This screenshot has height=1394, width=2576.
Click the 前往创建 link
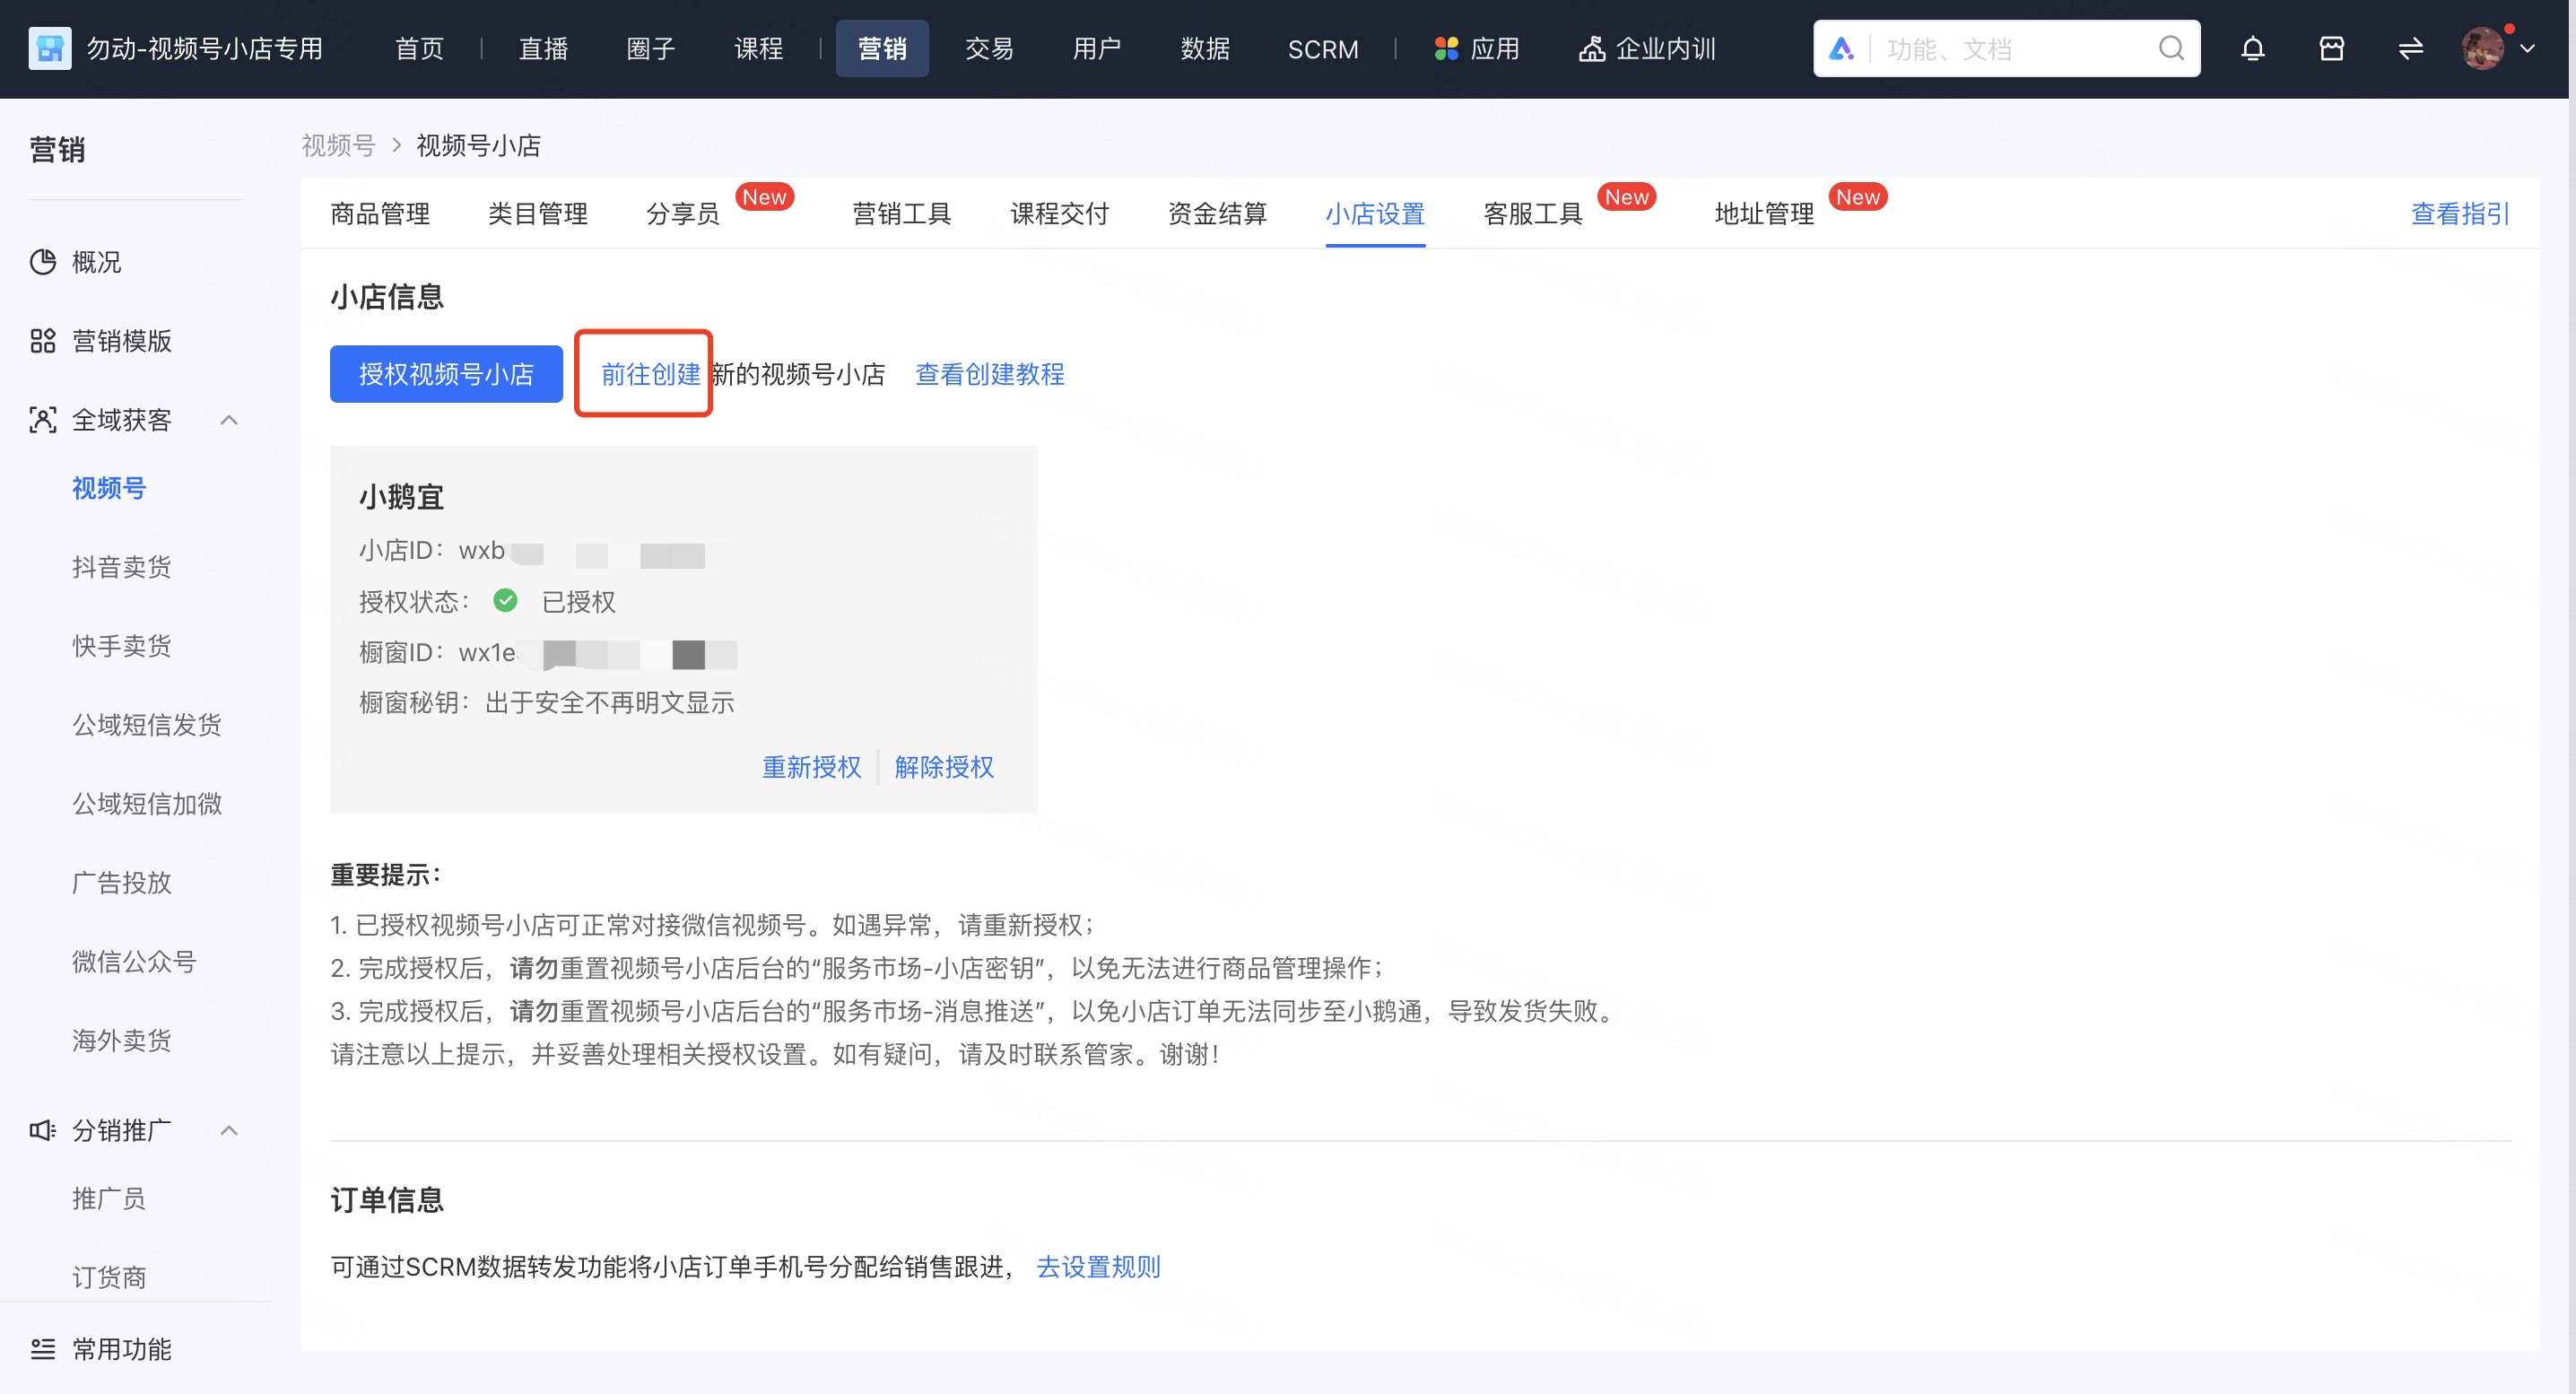[651, 374]
